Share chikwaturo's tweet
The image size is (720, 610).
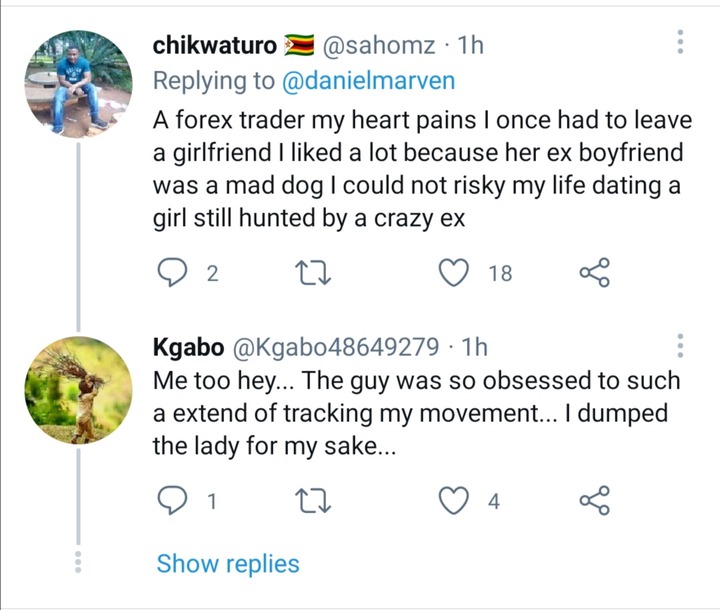pyautogui.click(x=595, y=273)
